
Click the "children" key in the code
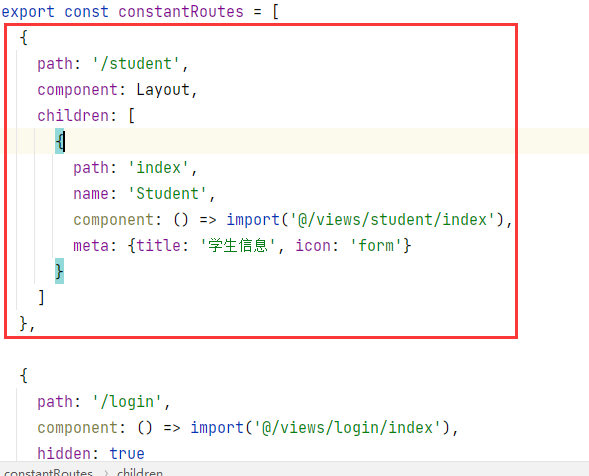coord(73,115)
